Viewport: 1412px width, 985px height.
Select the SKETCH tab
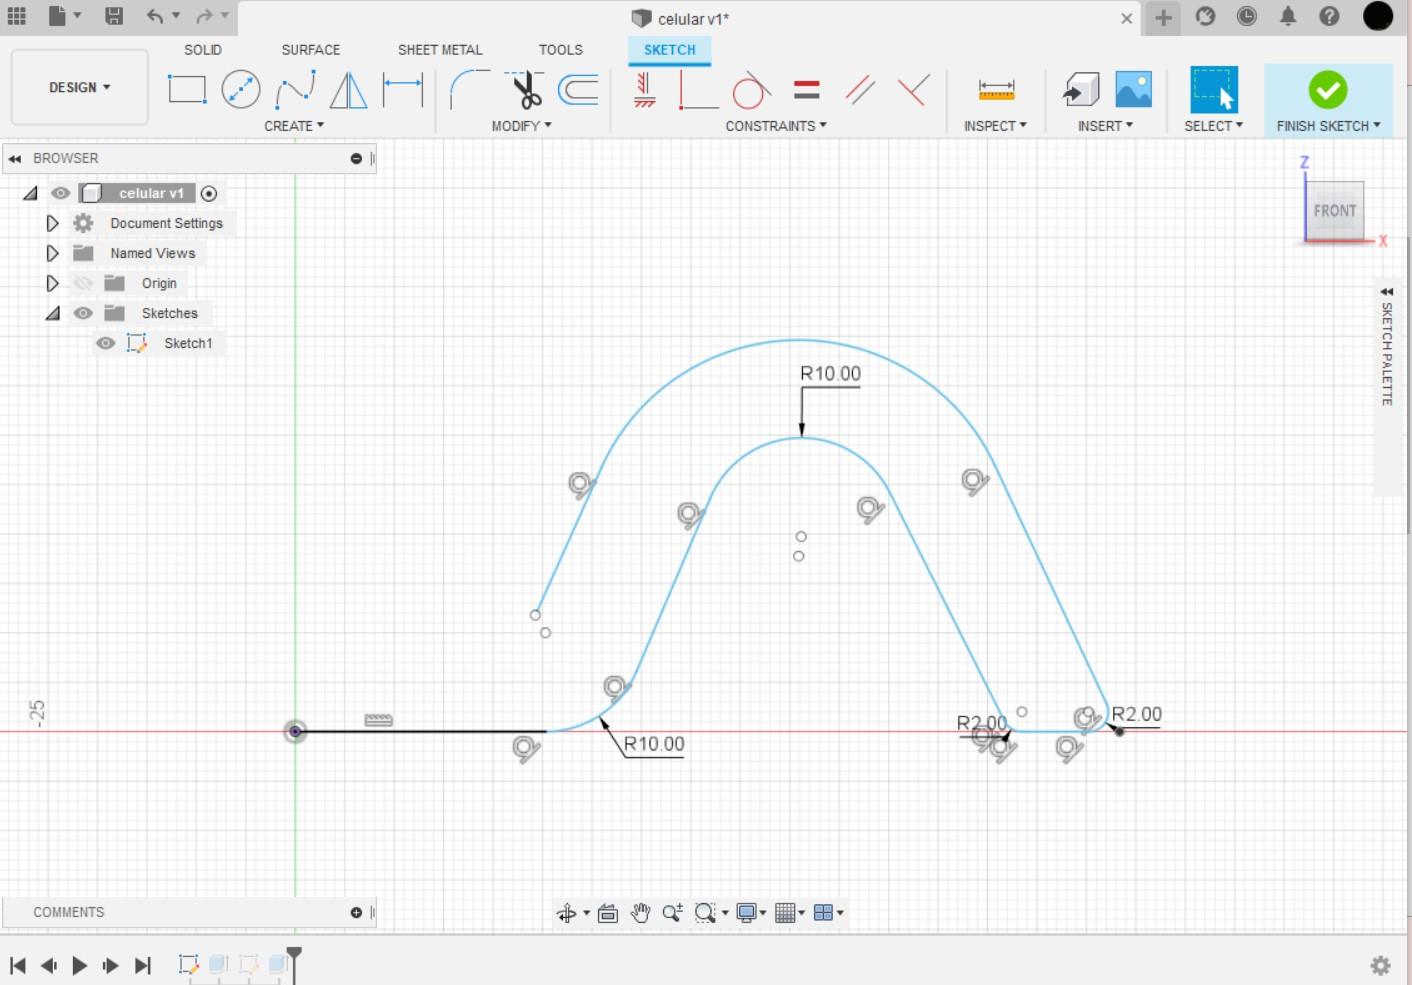point(670,50)
